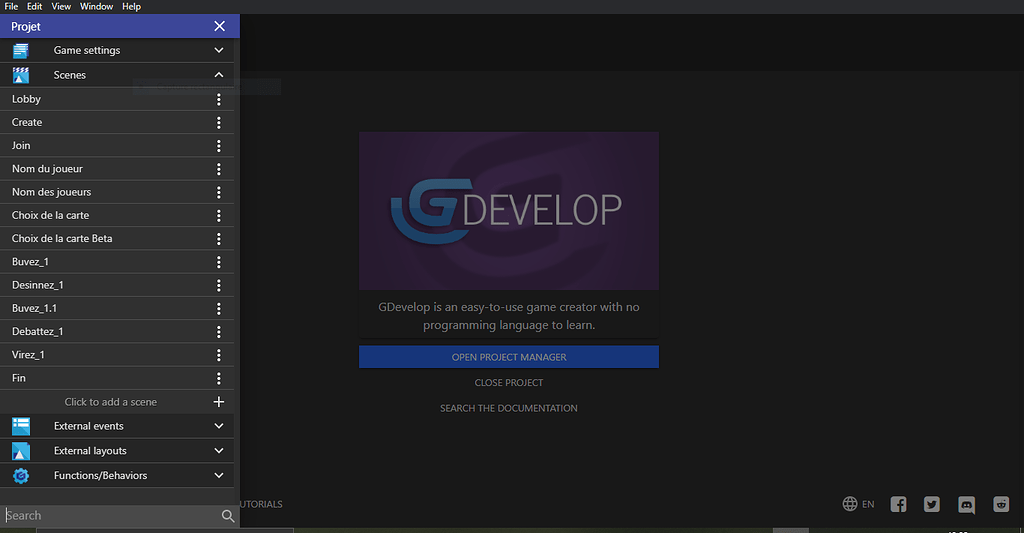1024x533 pixels.
Task: Click the Game settings icon
Action: [x=21, y=50]
